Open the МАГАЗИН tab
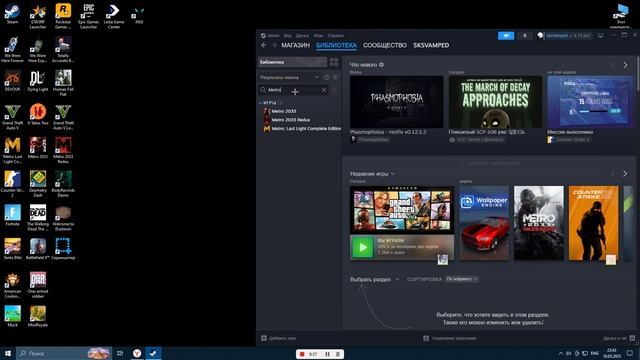The height and width of the screenshot is (360, 640). tap(296, 45)
